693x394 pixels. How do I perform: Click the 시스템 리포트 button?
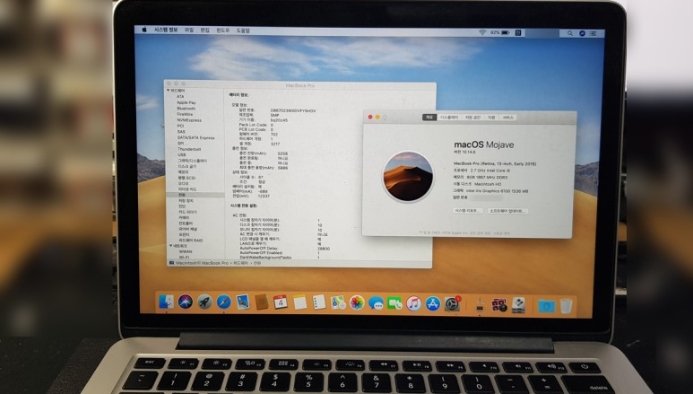[x=468, y=211]
